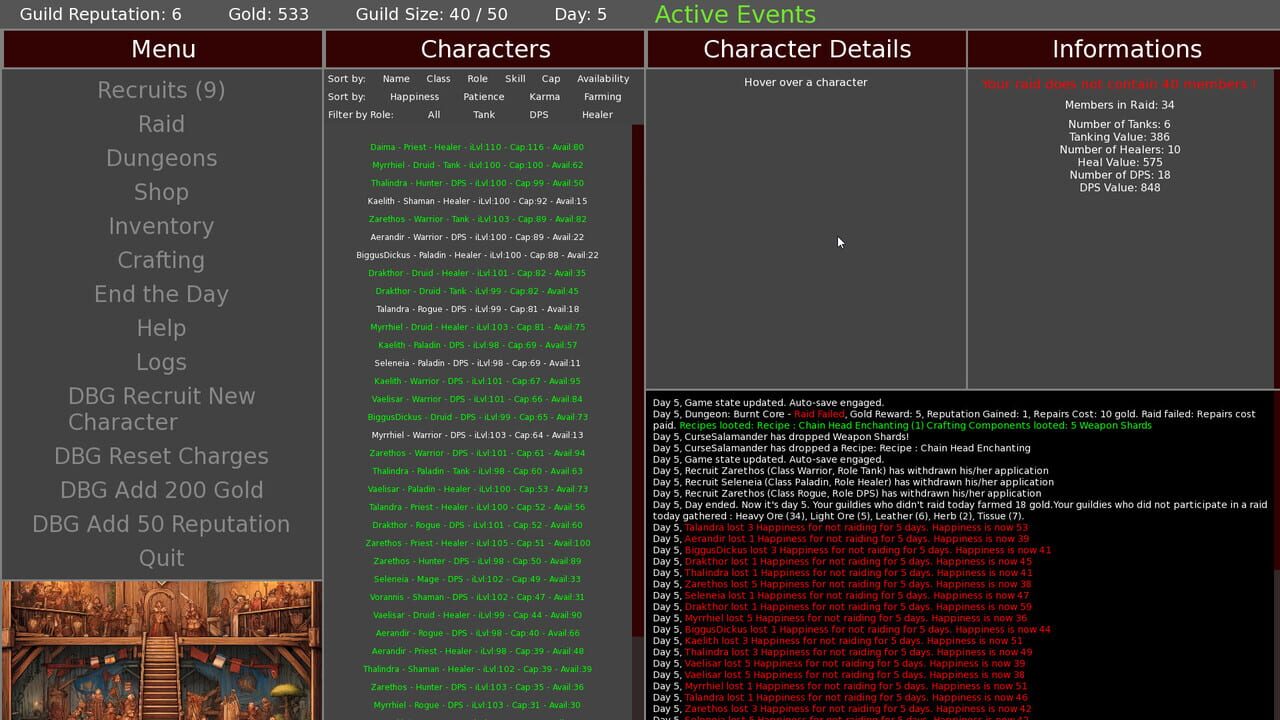This screenshot has height=720, width=1280.
Task: Open the Raid screen from the menu
Action: (161, 124)
